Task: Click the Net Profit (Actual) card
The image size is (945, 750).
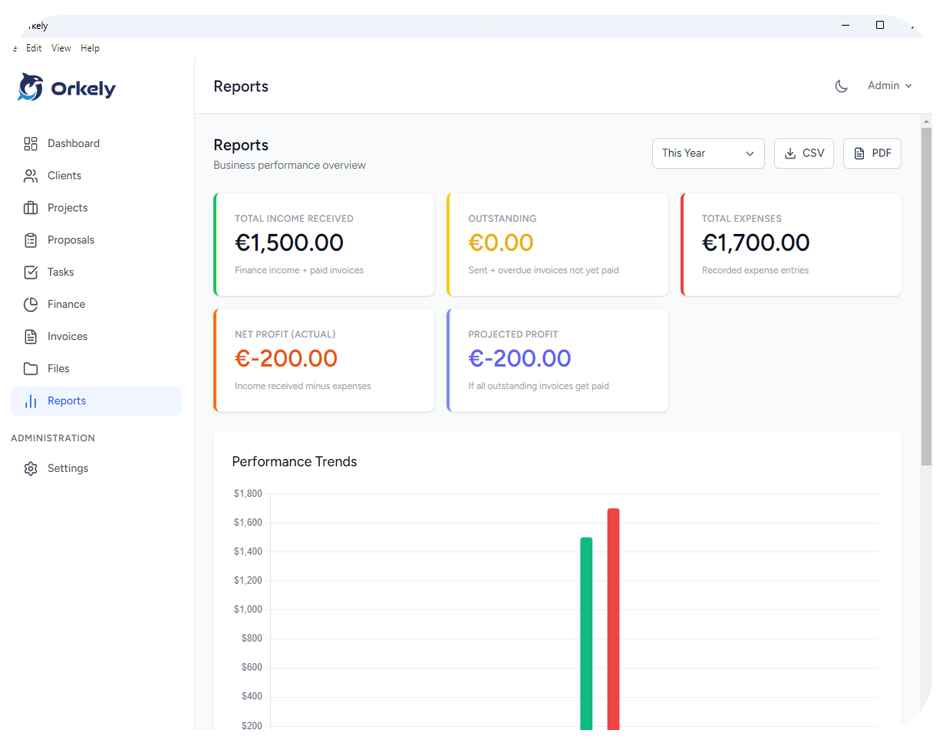Action: [x=324, y=360]
